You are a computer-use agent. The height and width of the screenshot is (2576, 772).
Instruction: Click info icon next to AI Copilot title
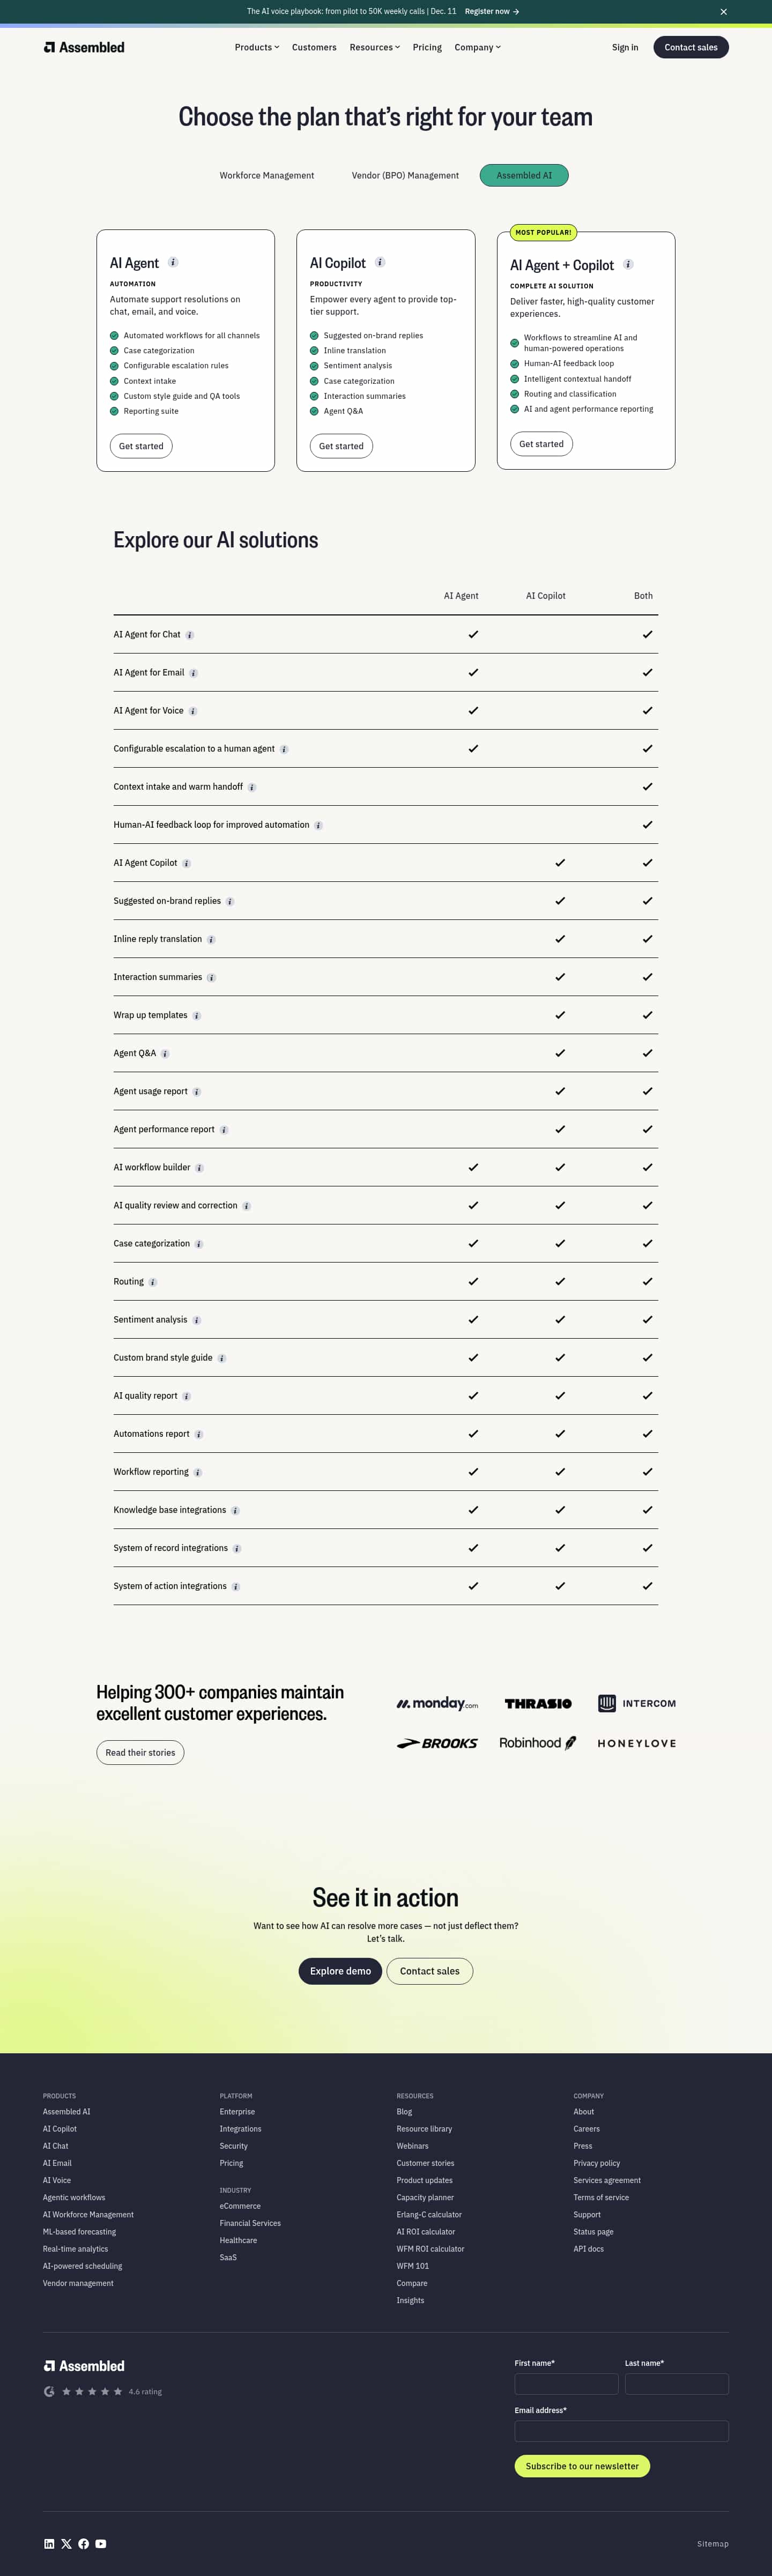point(380,262)
